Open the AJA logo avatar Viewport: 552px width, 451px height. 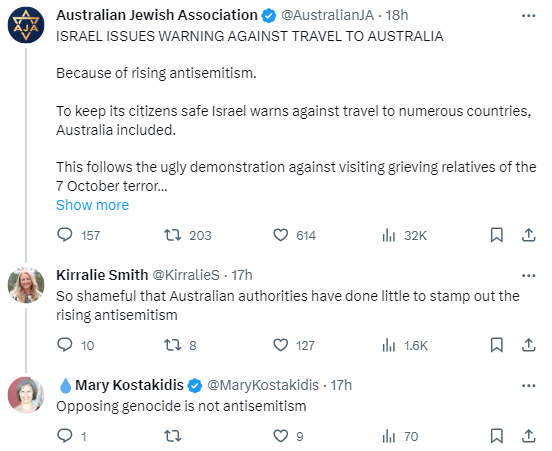click(x=26, y=25)
